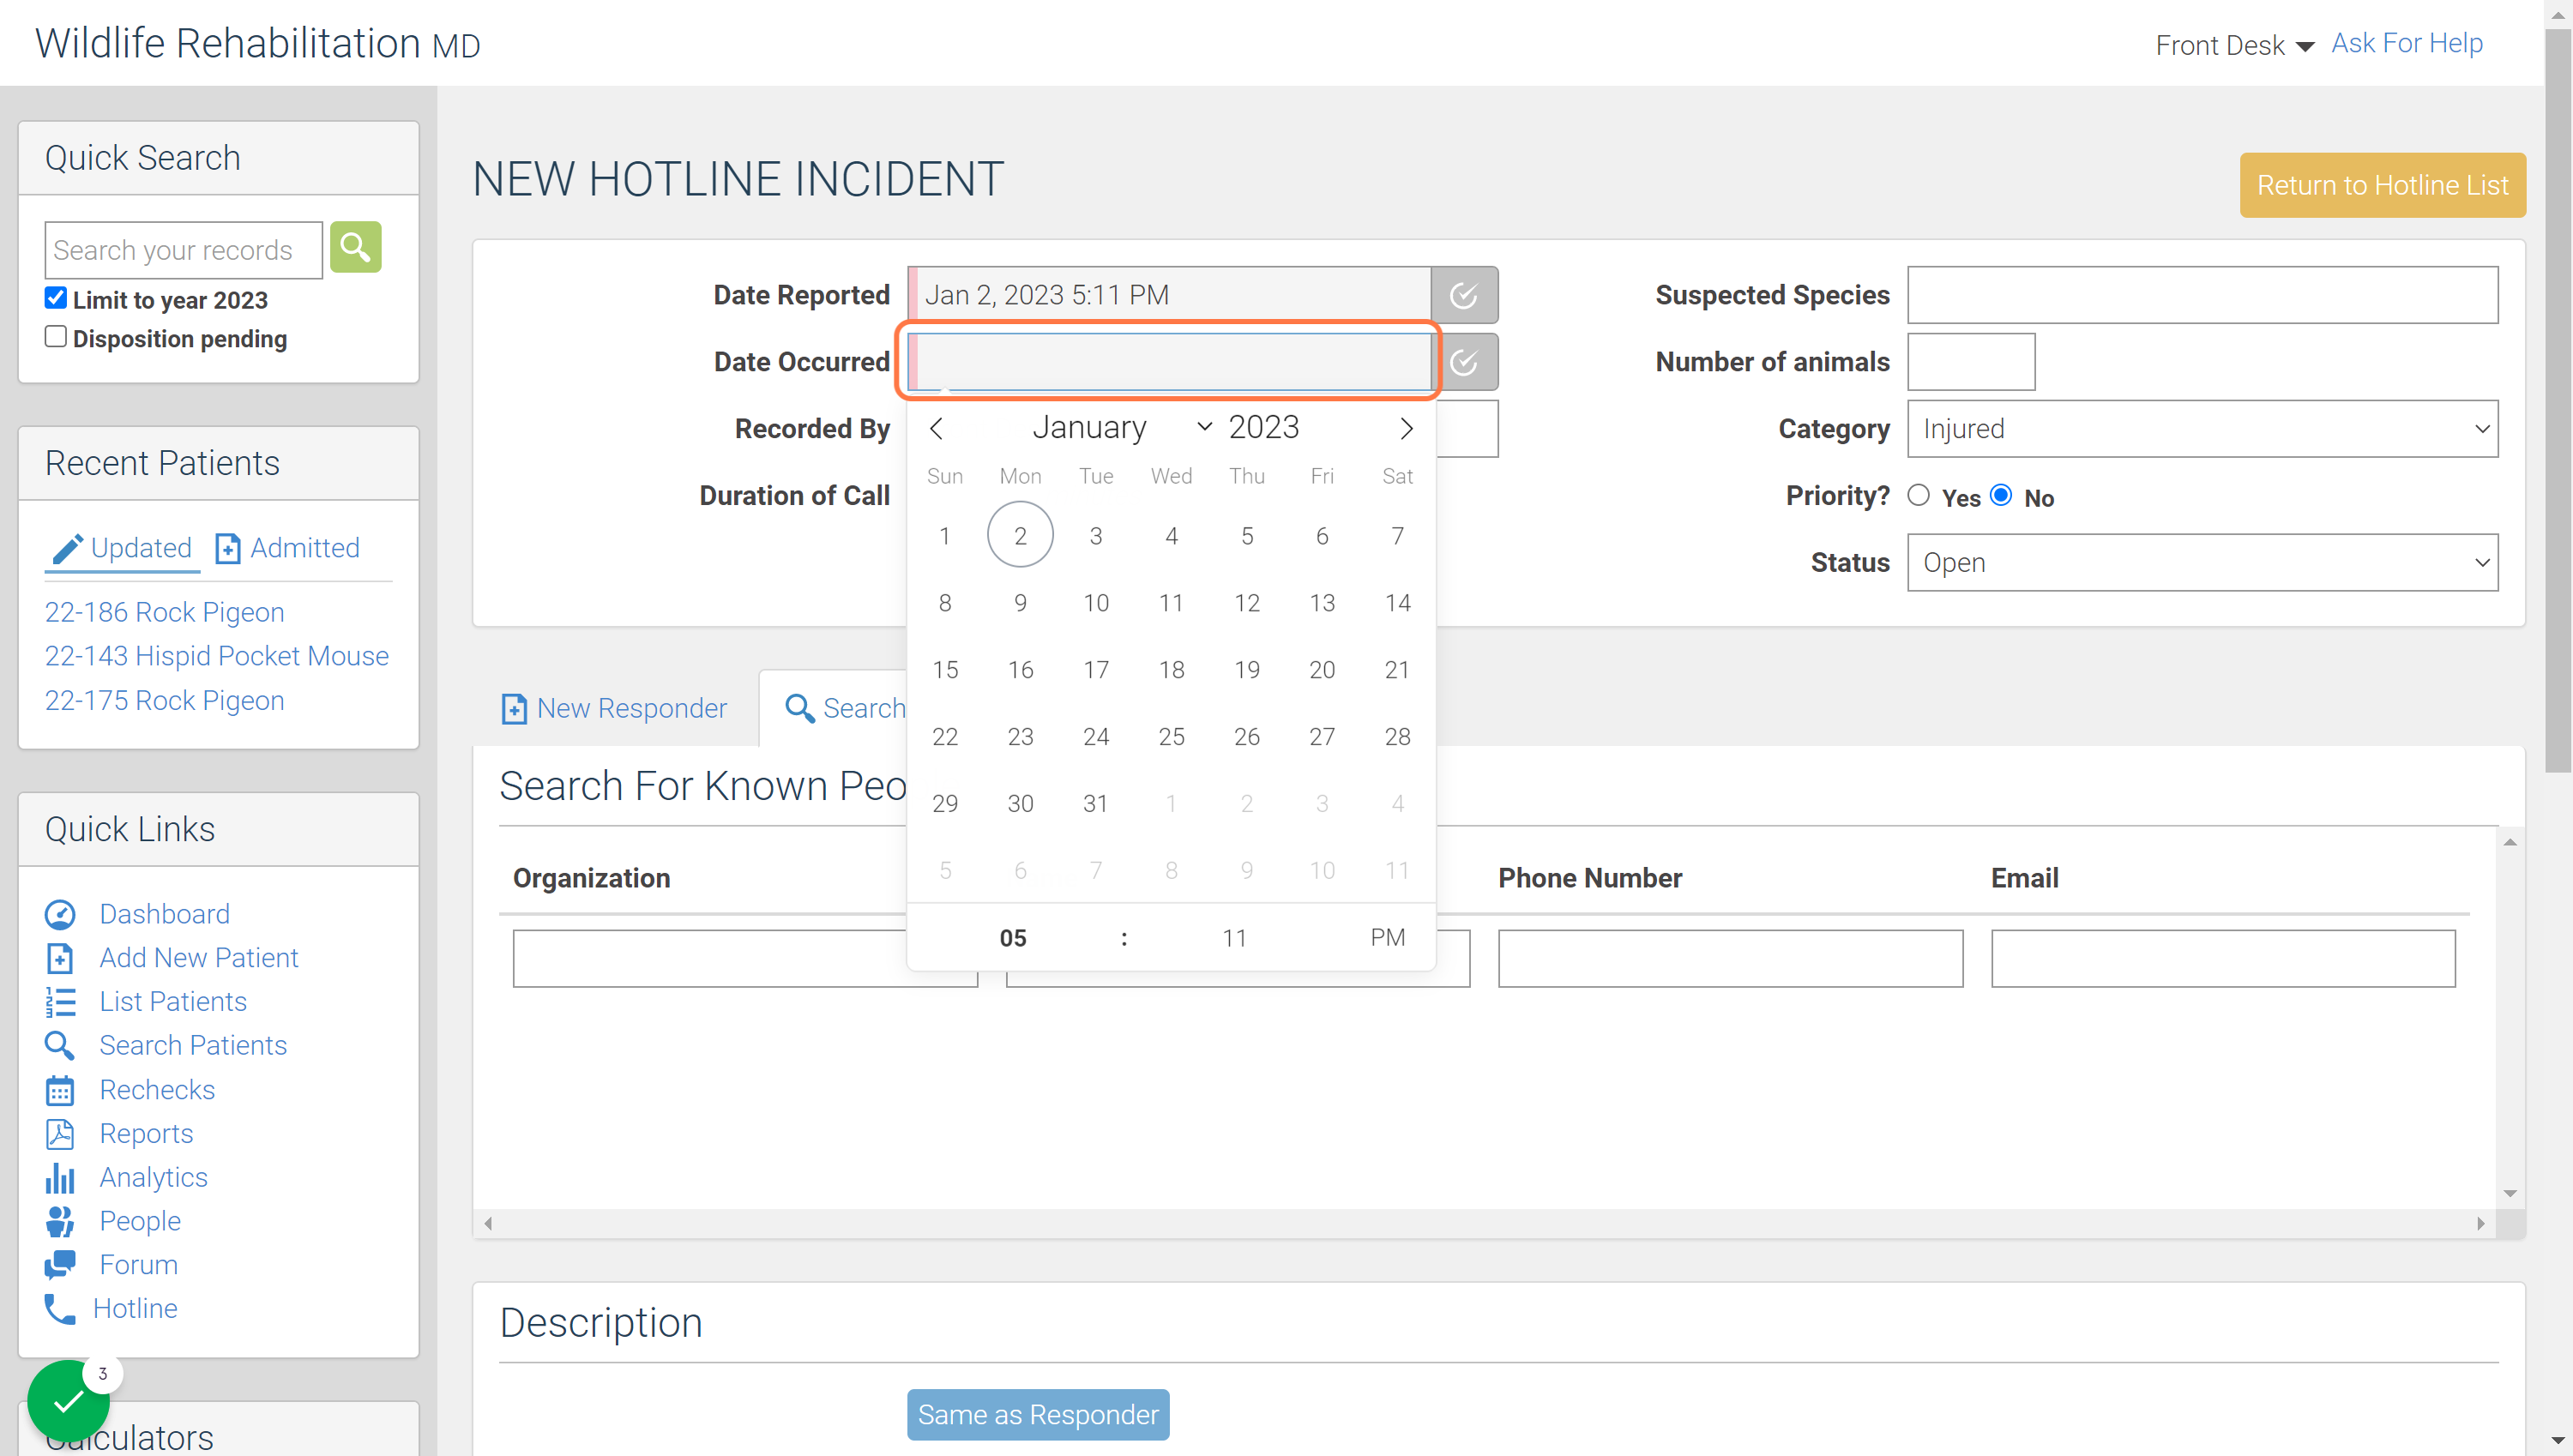Screen dimensions: 2573x1456
Task: Toggle PM in the time picker
Action: pos(1387,938)
